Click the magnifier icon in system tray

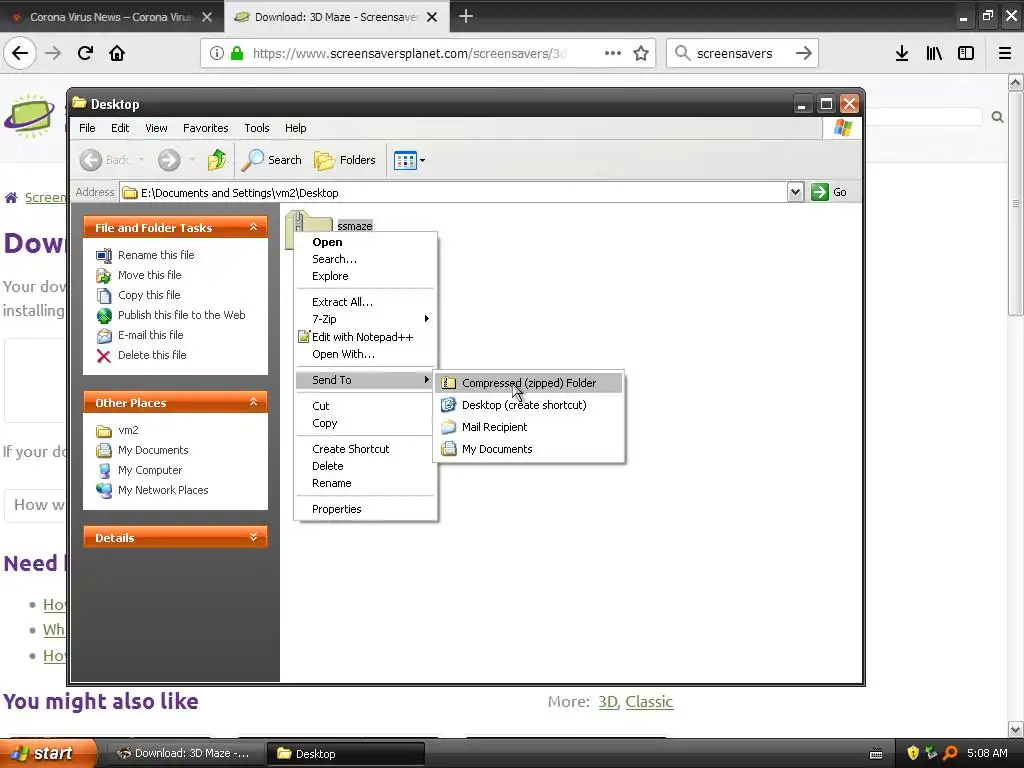(x=950, y=753)
